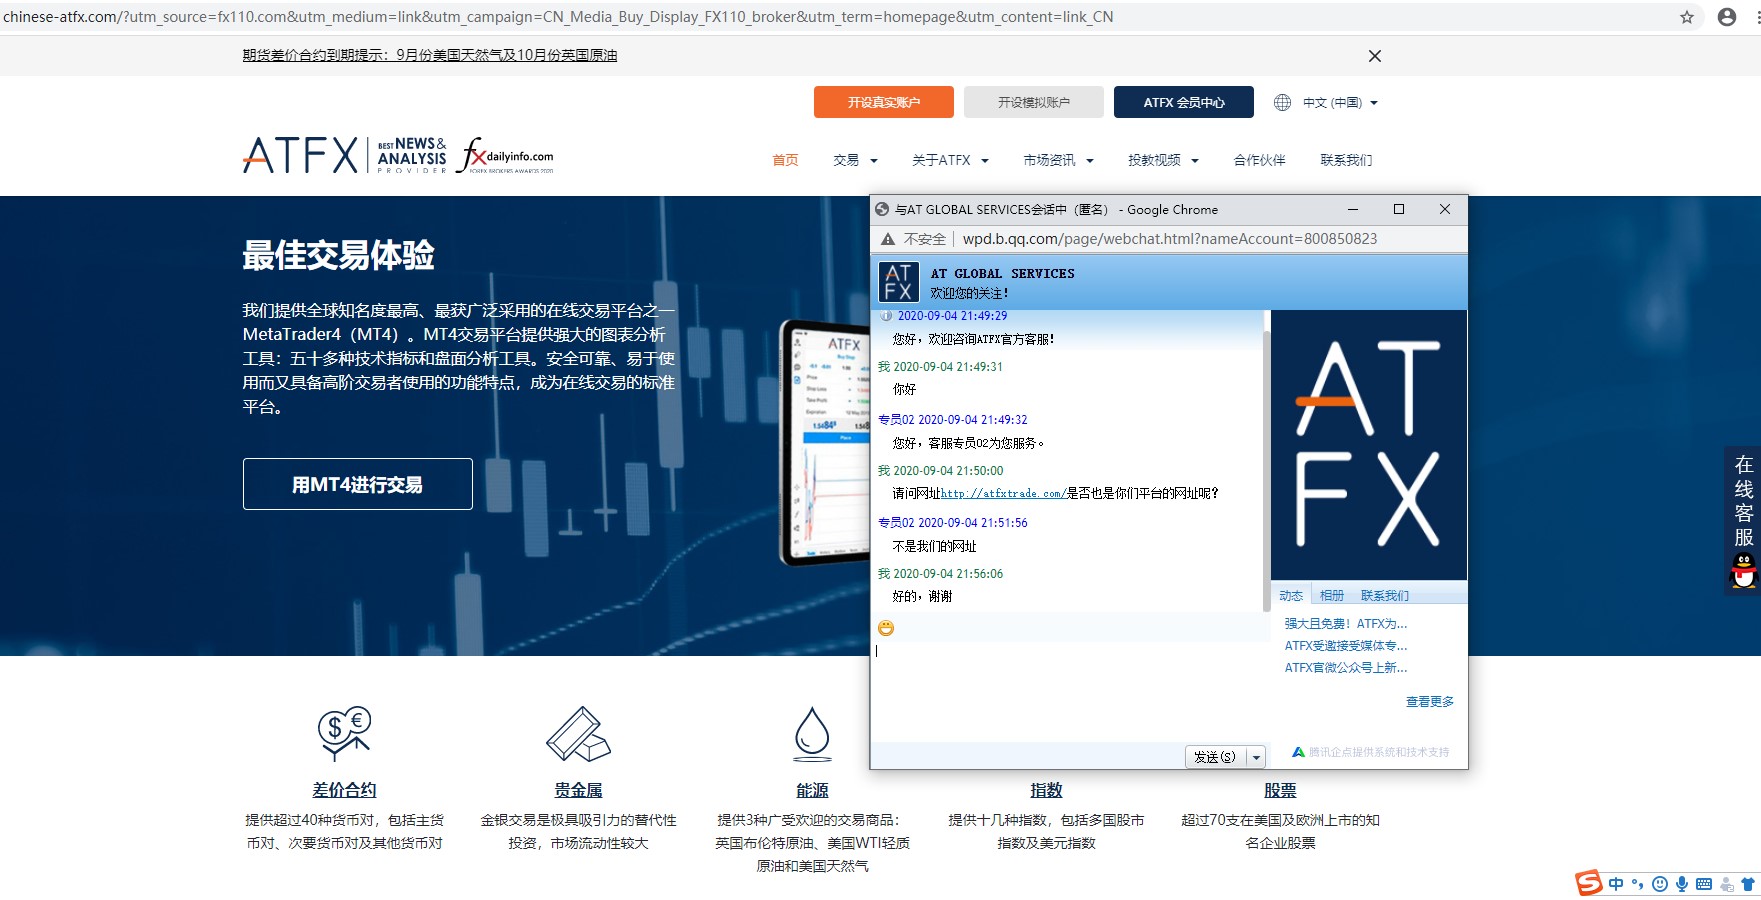Open the Chrome profile avatar menu
This screenshot has height=900, width=1761.
coord(1727,17)
